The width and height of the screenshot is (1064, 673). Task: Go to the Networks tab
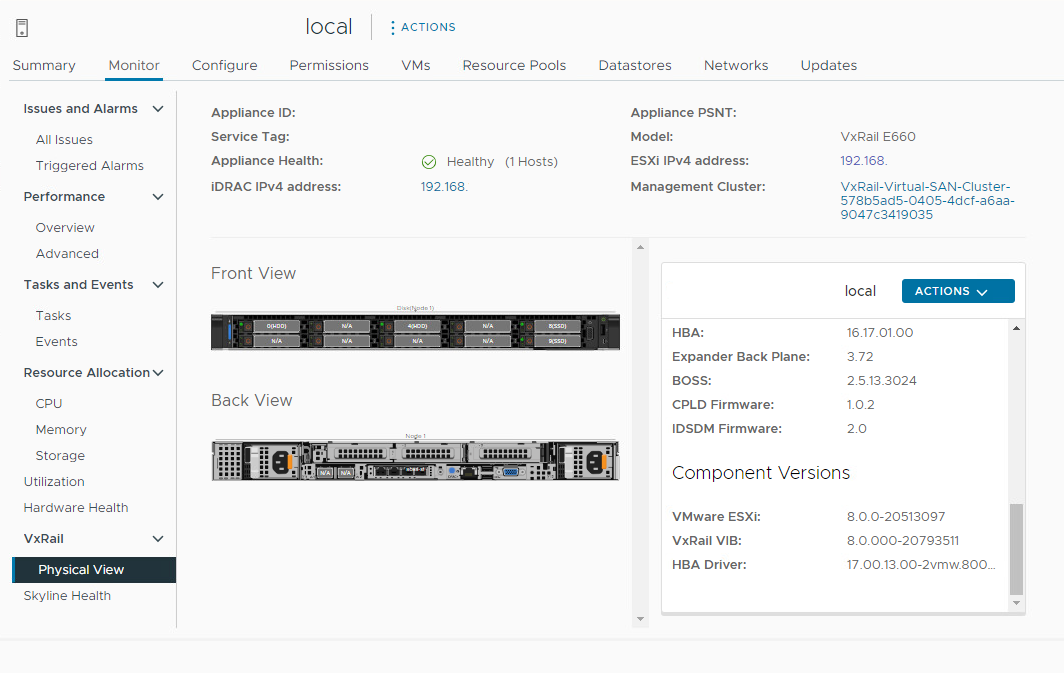click(736, 65)
